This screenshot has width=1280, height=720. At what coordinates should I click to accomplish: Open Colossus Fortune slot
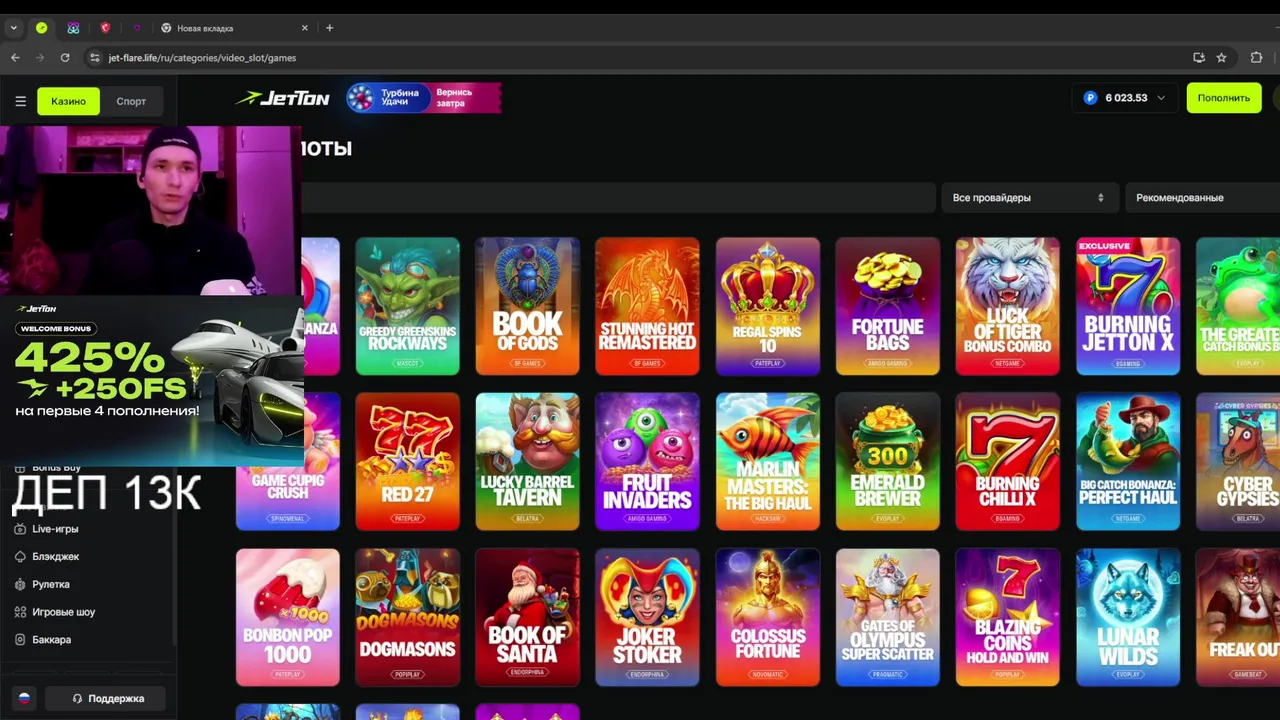(768, 617)
